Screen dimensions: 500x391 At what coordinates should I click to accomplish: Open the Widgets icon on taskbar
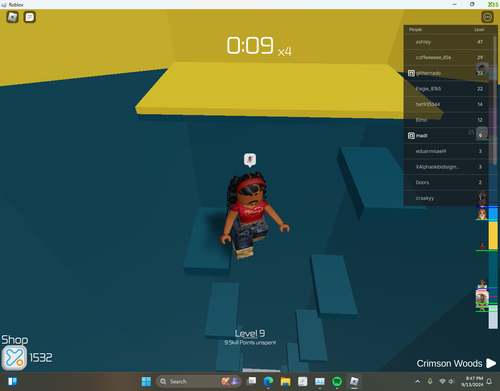click(x=12, y=381)
